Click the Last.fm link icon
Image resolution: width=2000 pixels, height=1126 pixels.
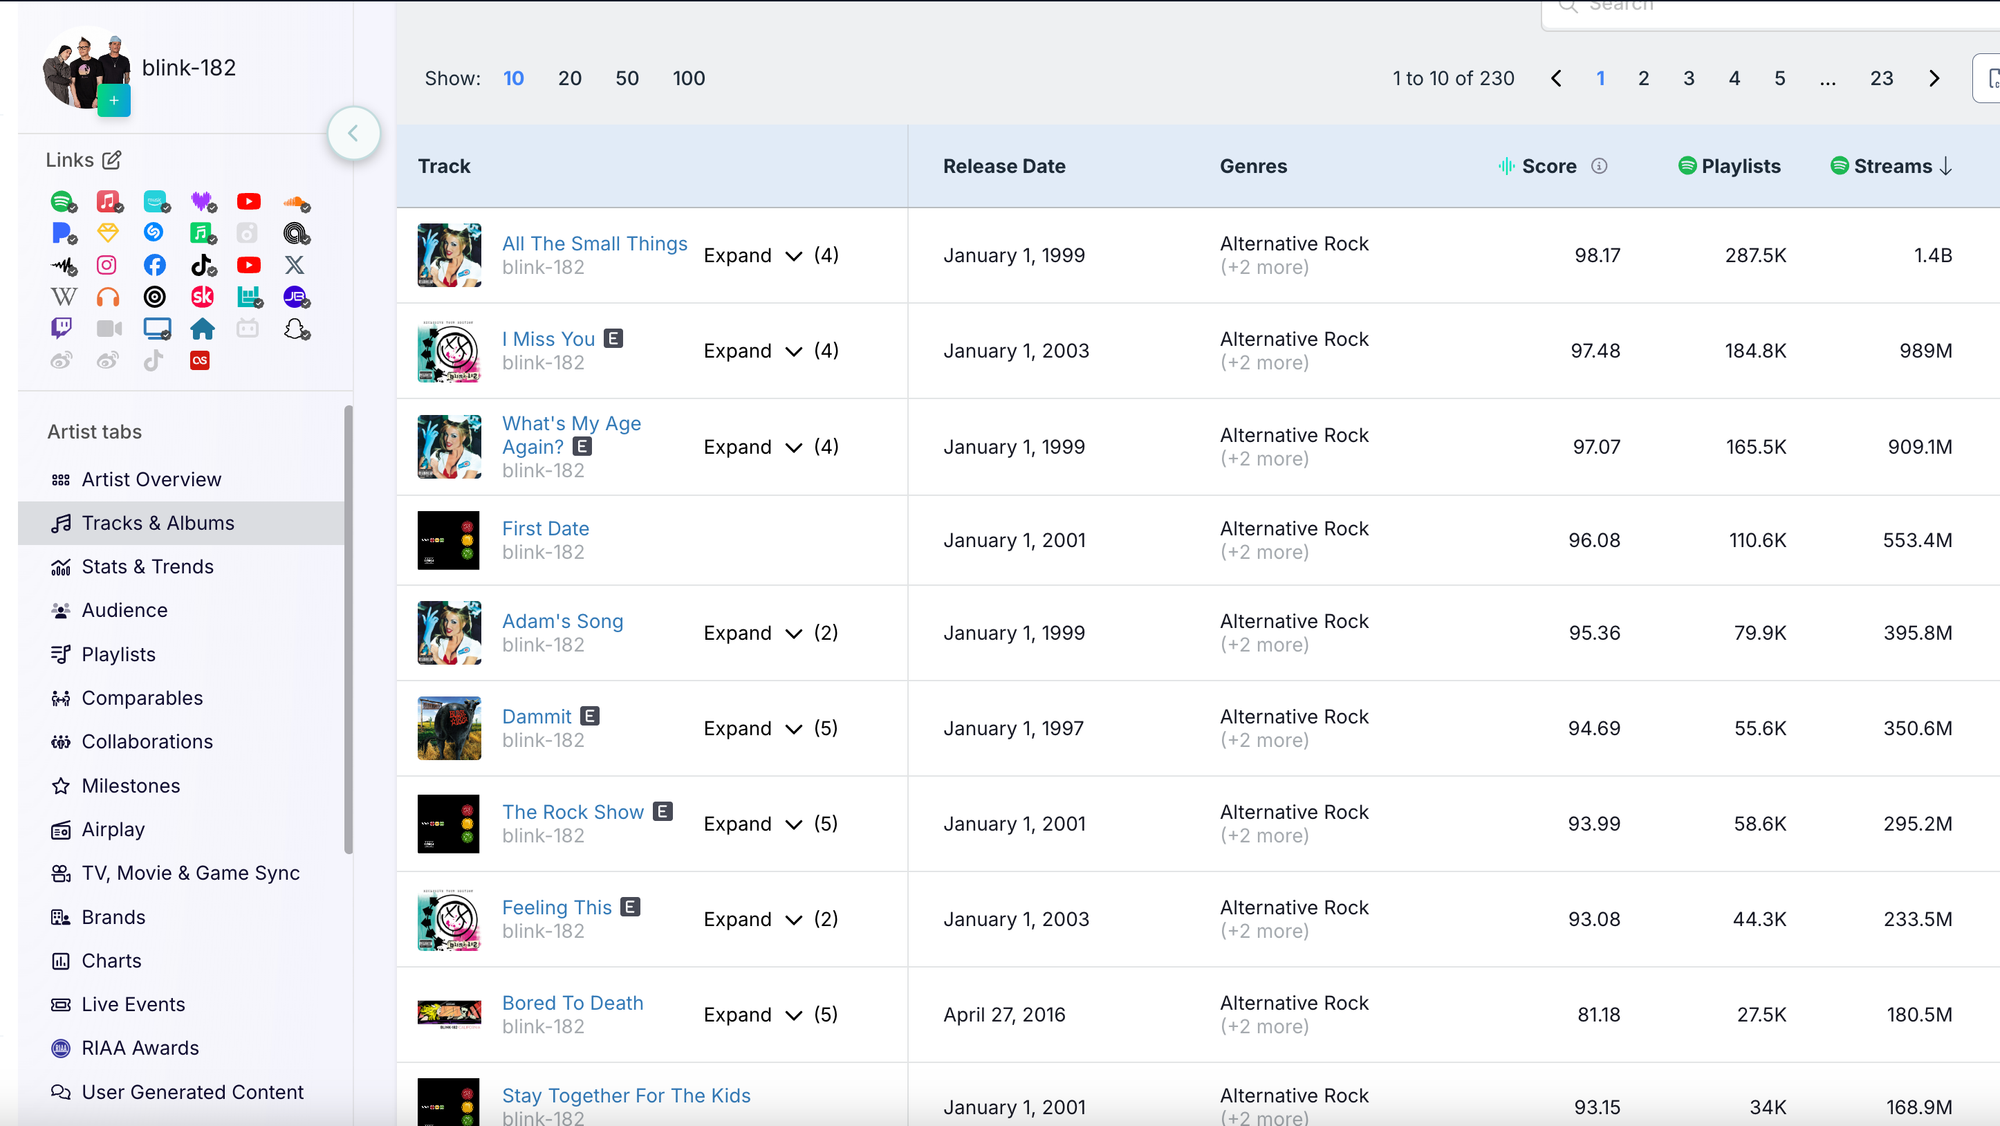(x=200, y=360)
